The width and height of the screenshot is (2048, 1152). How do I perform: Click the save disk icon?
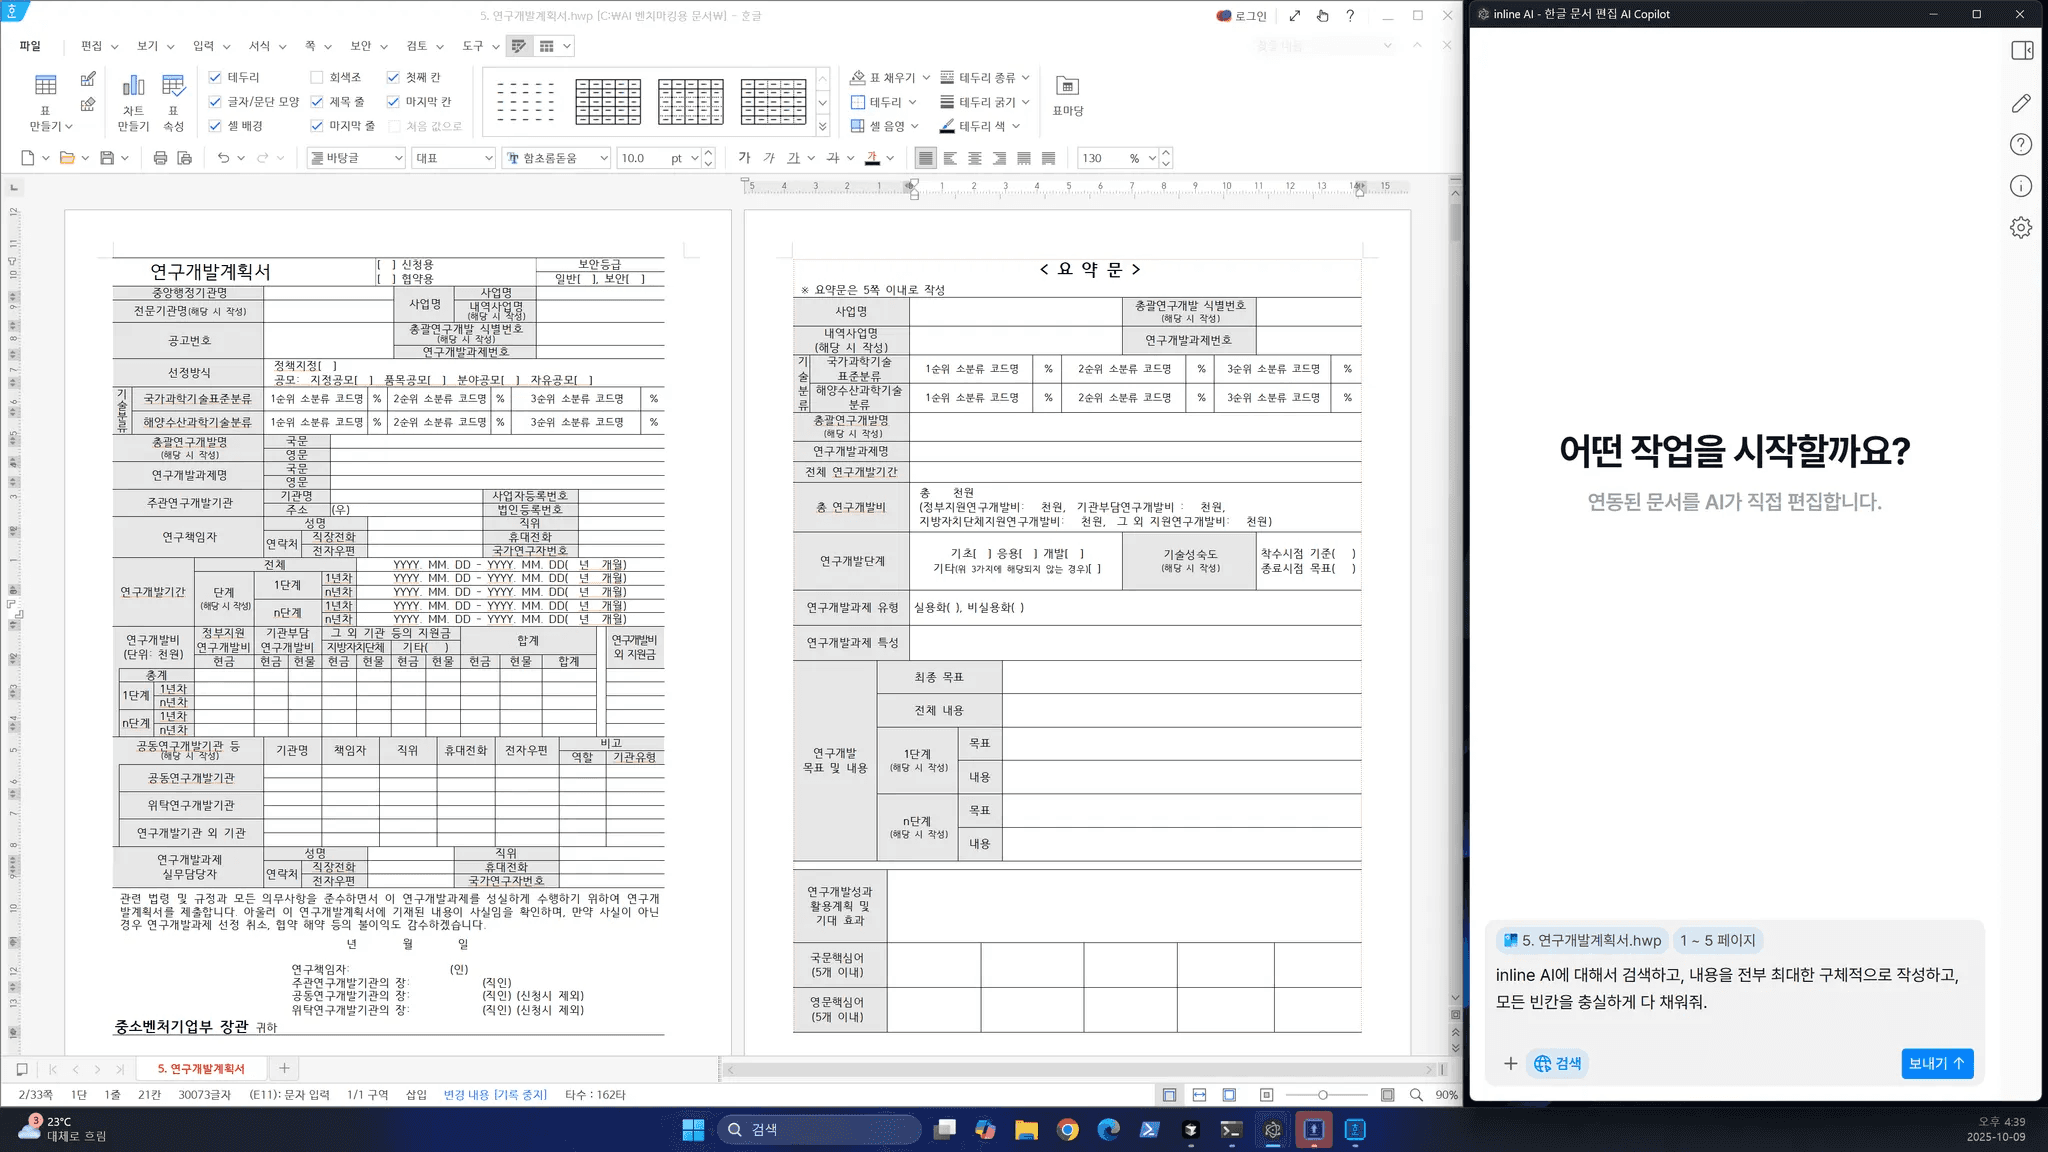(x=107, y=158)
